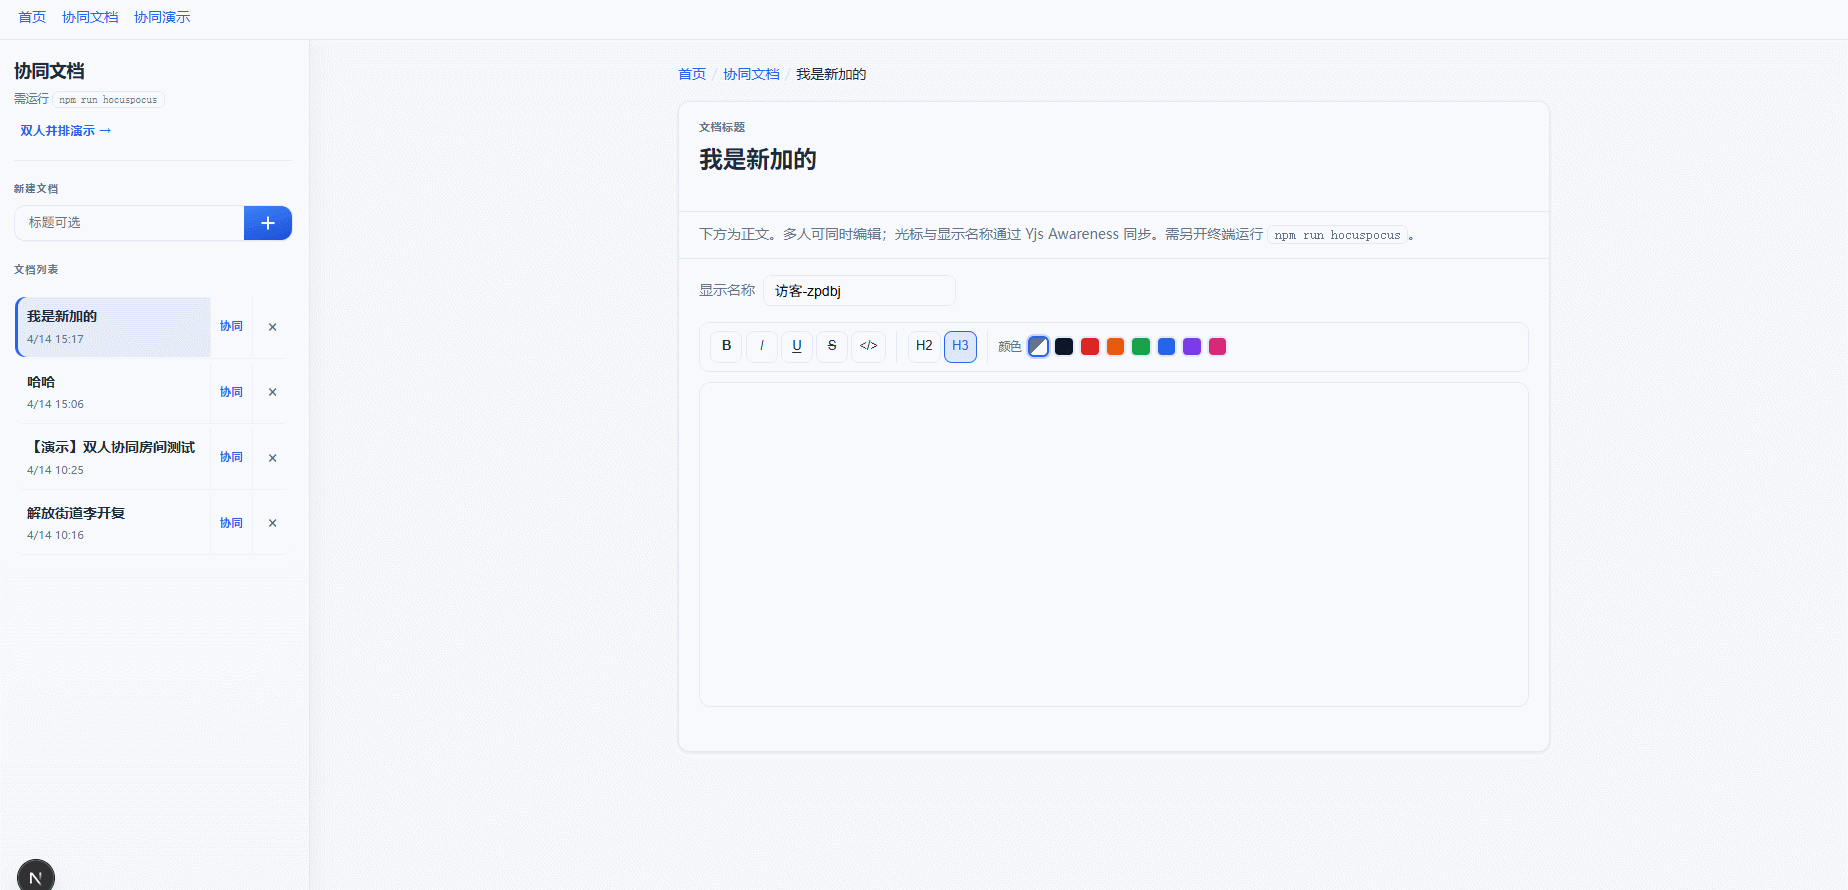This screenshot has width=1848, height=890.
Task: Toggle the active H3 heading style
Action: point(960,346)
